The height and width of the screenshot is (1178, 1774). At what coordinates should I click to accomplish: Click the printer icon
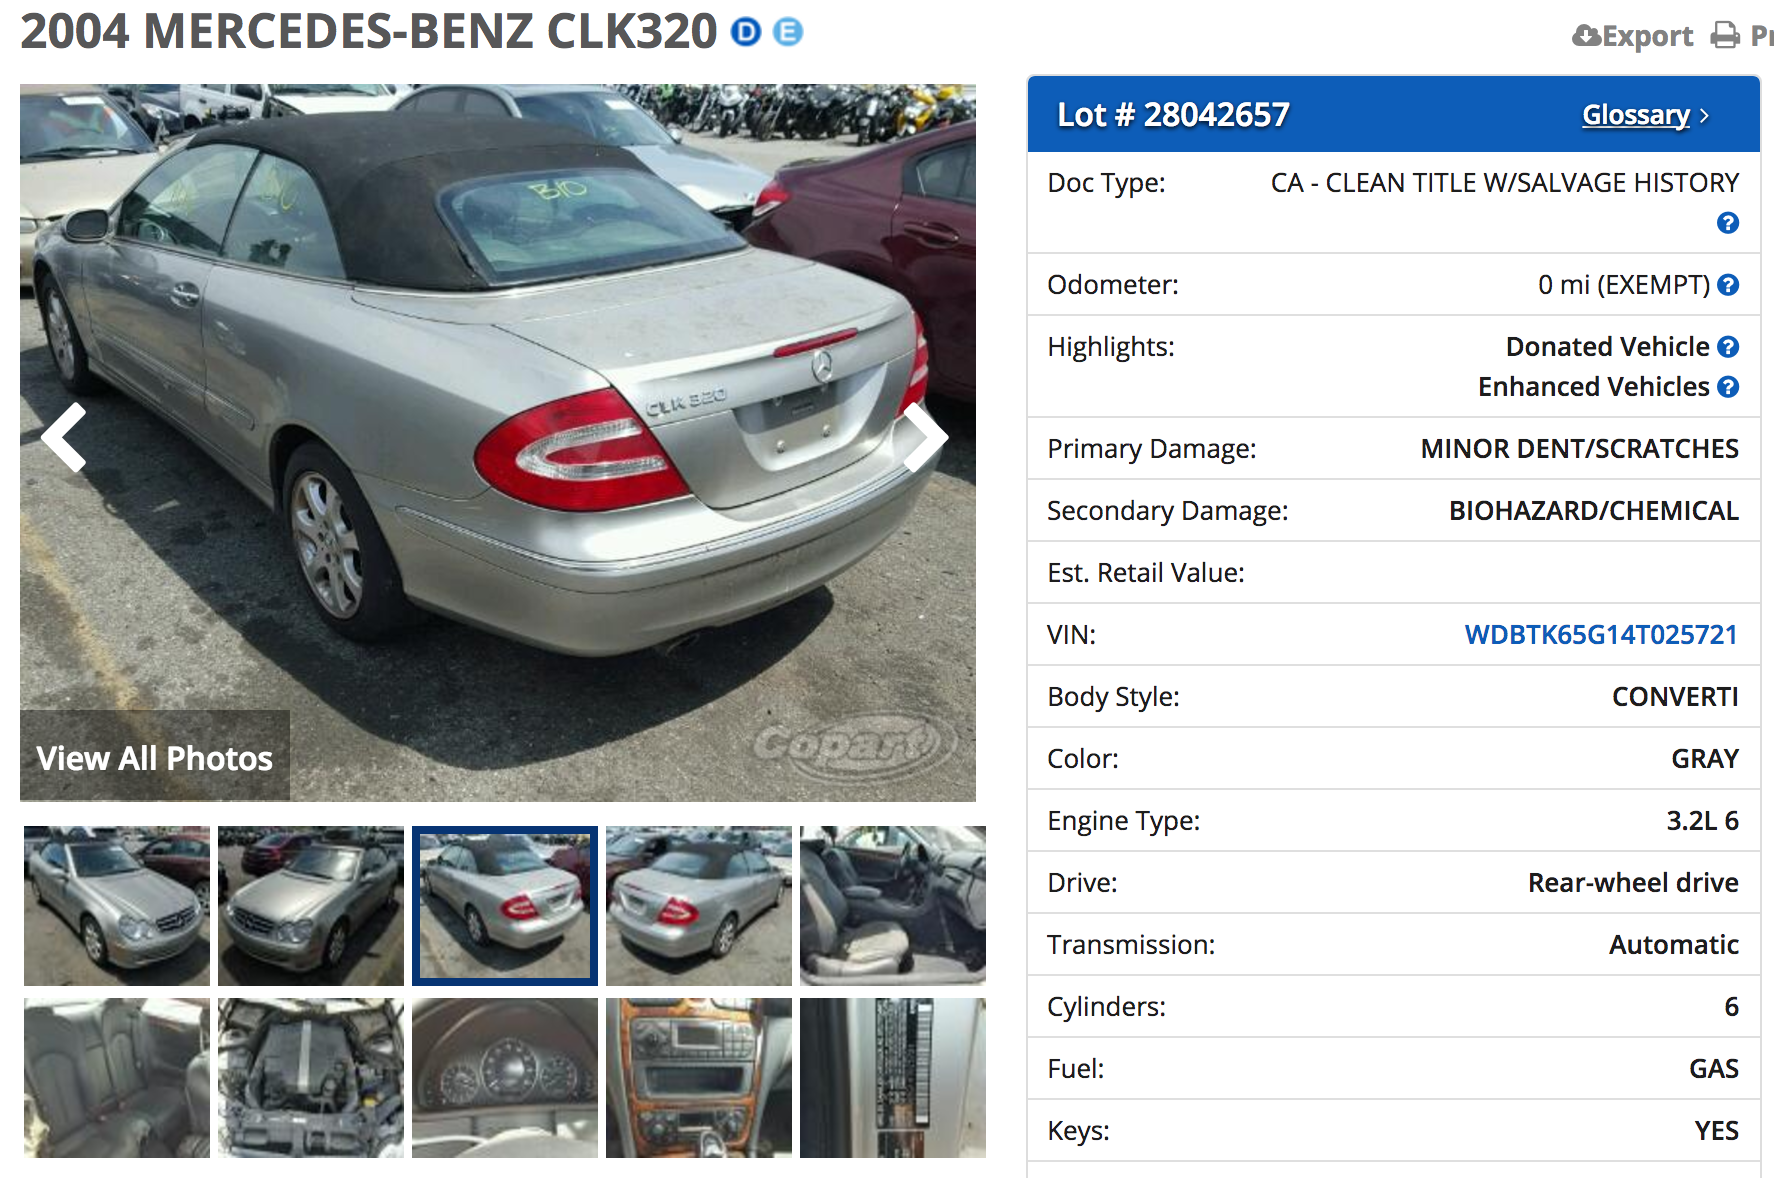(1725, 36)
